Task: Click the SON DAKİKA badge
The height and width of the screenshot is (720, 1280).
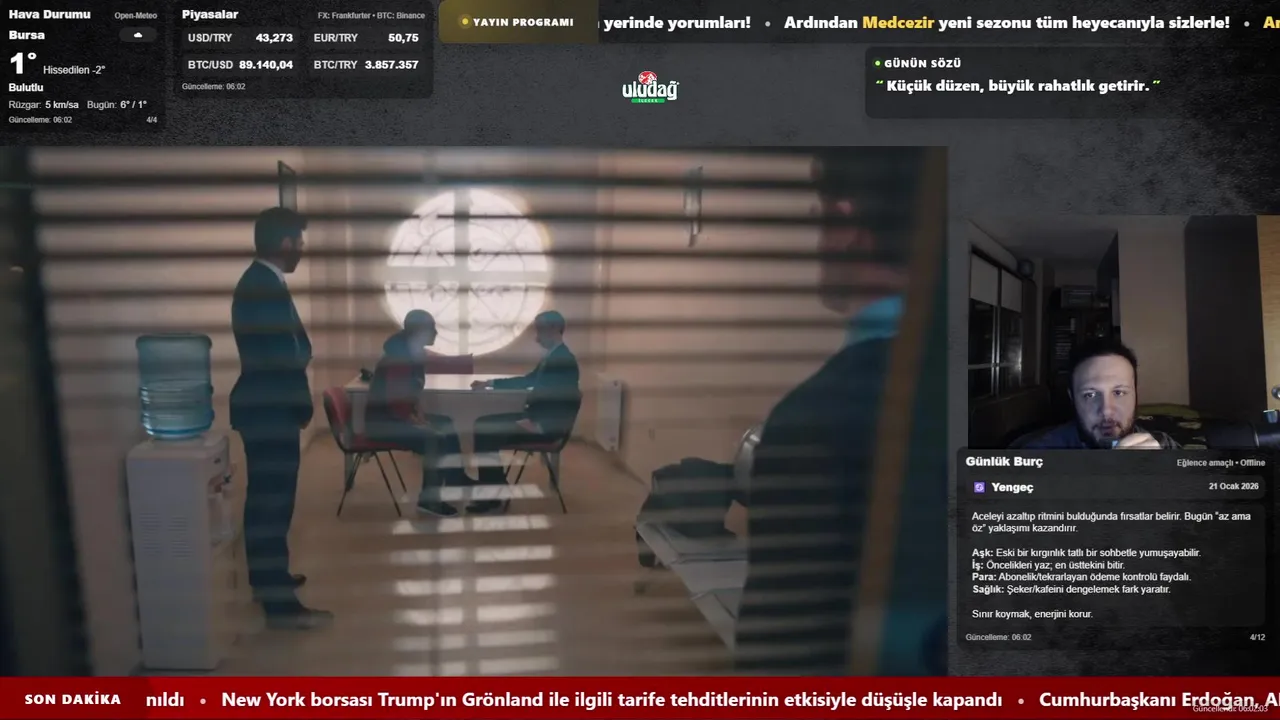Action: click(72, 700)
